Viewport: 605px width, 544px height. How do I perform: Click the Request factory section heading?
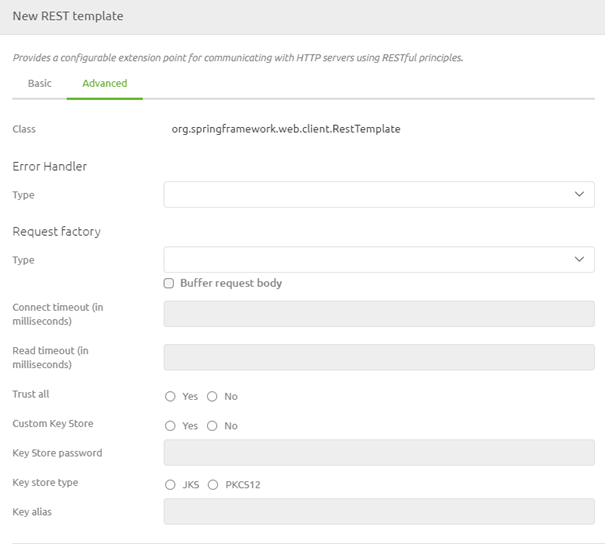point(57,231)
